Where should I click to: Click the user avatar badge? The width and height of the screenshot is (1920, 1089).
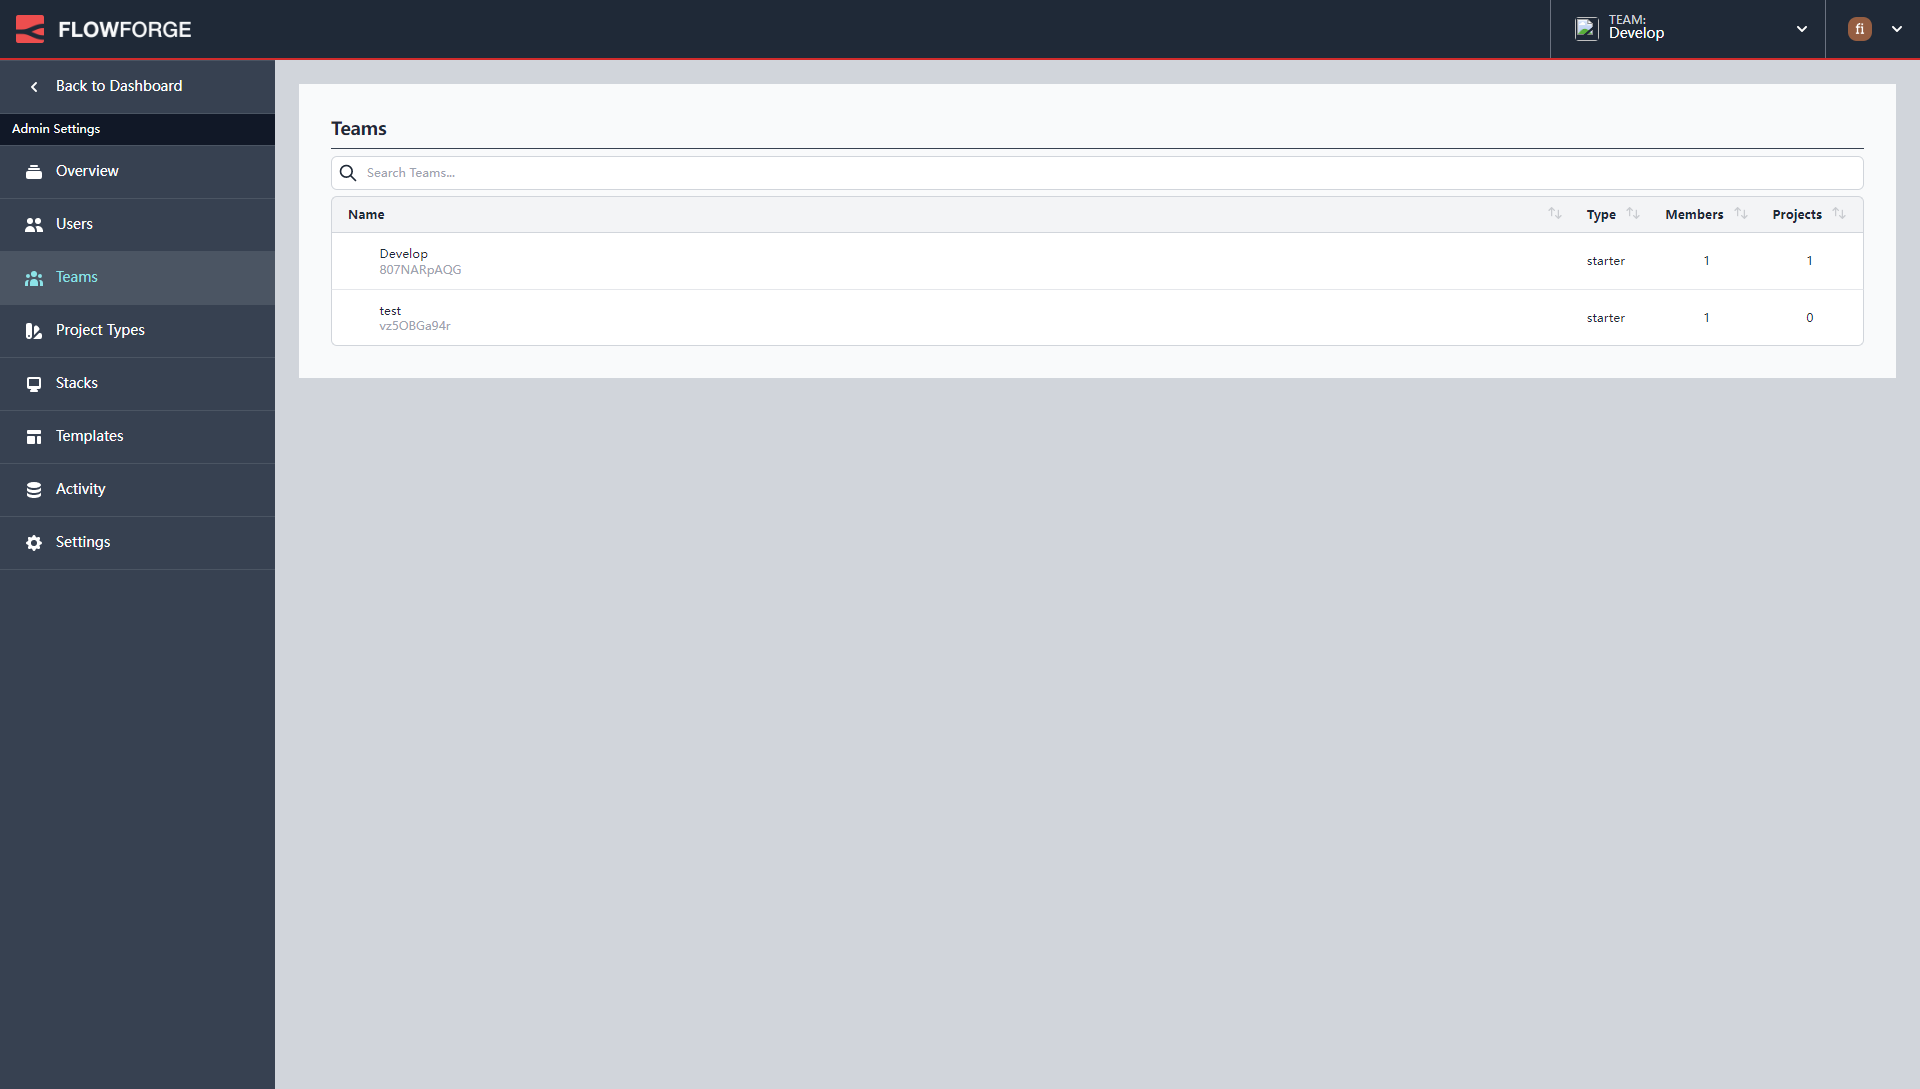click(x=1859, y=29)
